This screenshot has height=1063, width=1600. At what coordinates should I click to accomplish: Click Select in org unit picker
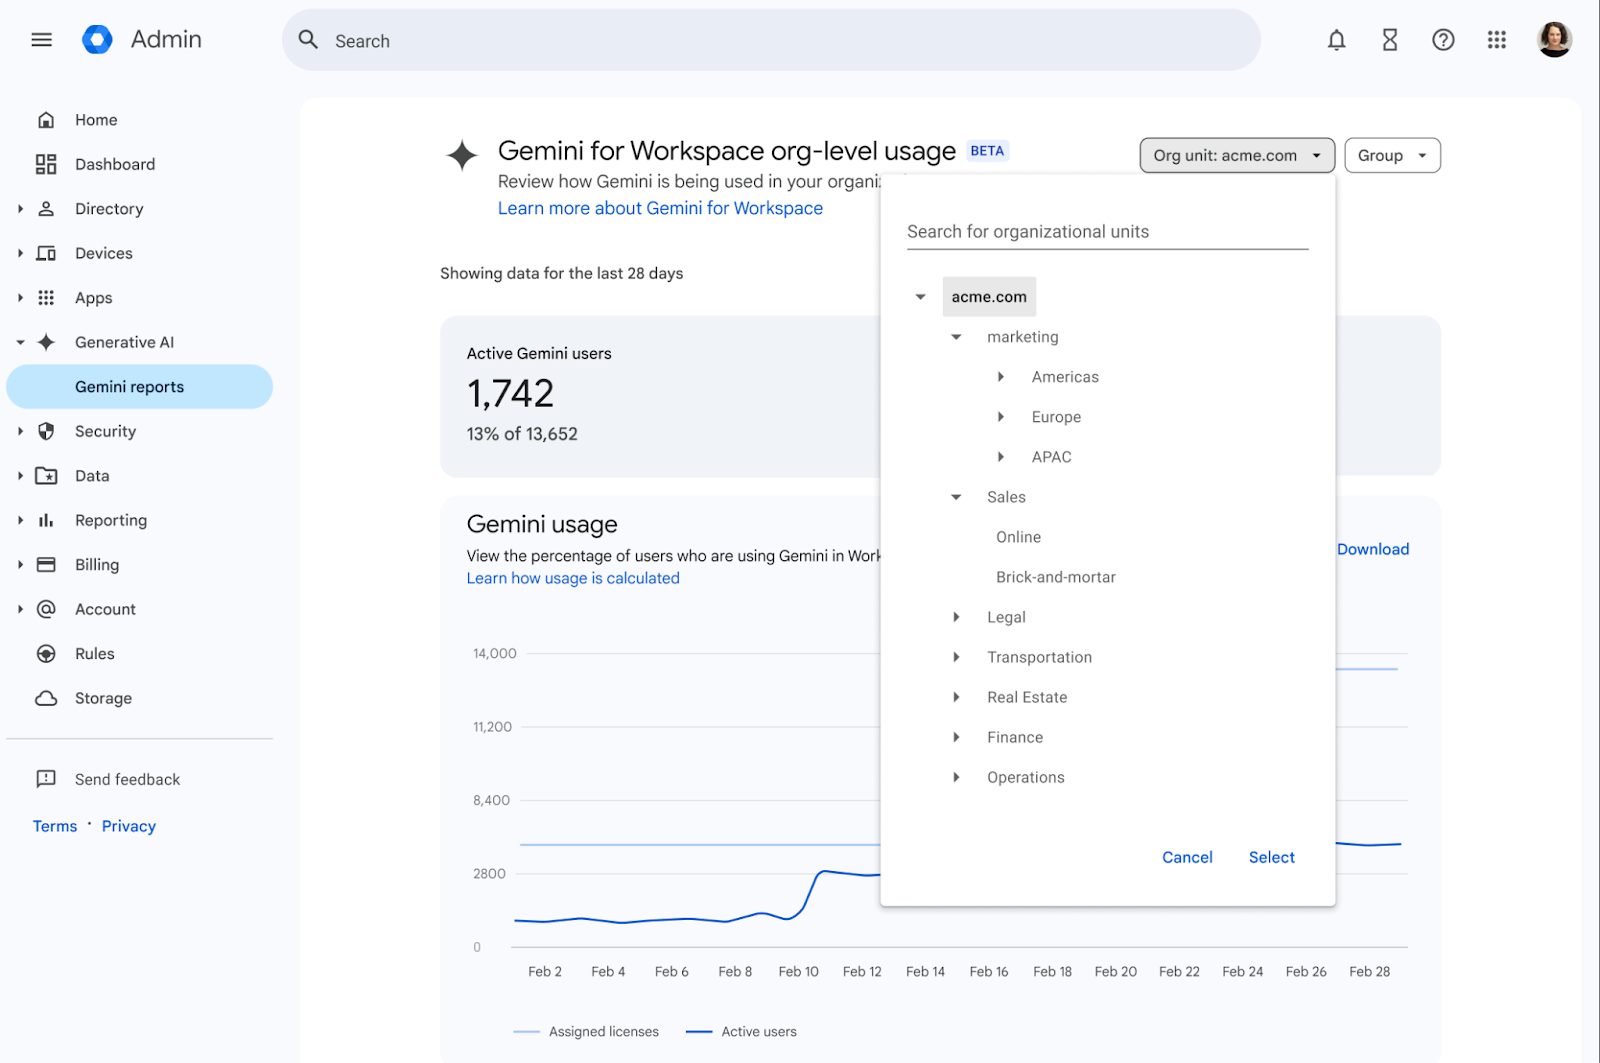(1271, 857)
